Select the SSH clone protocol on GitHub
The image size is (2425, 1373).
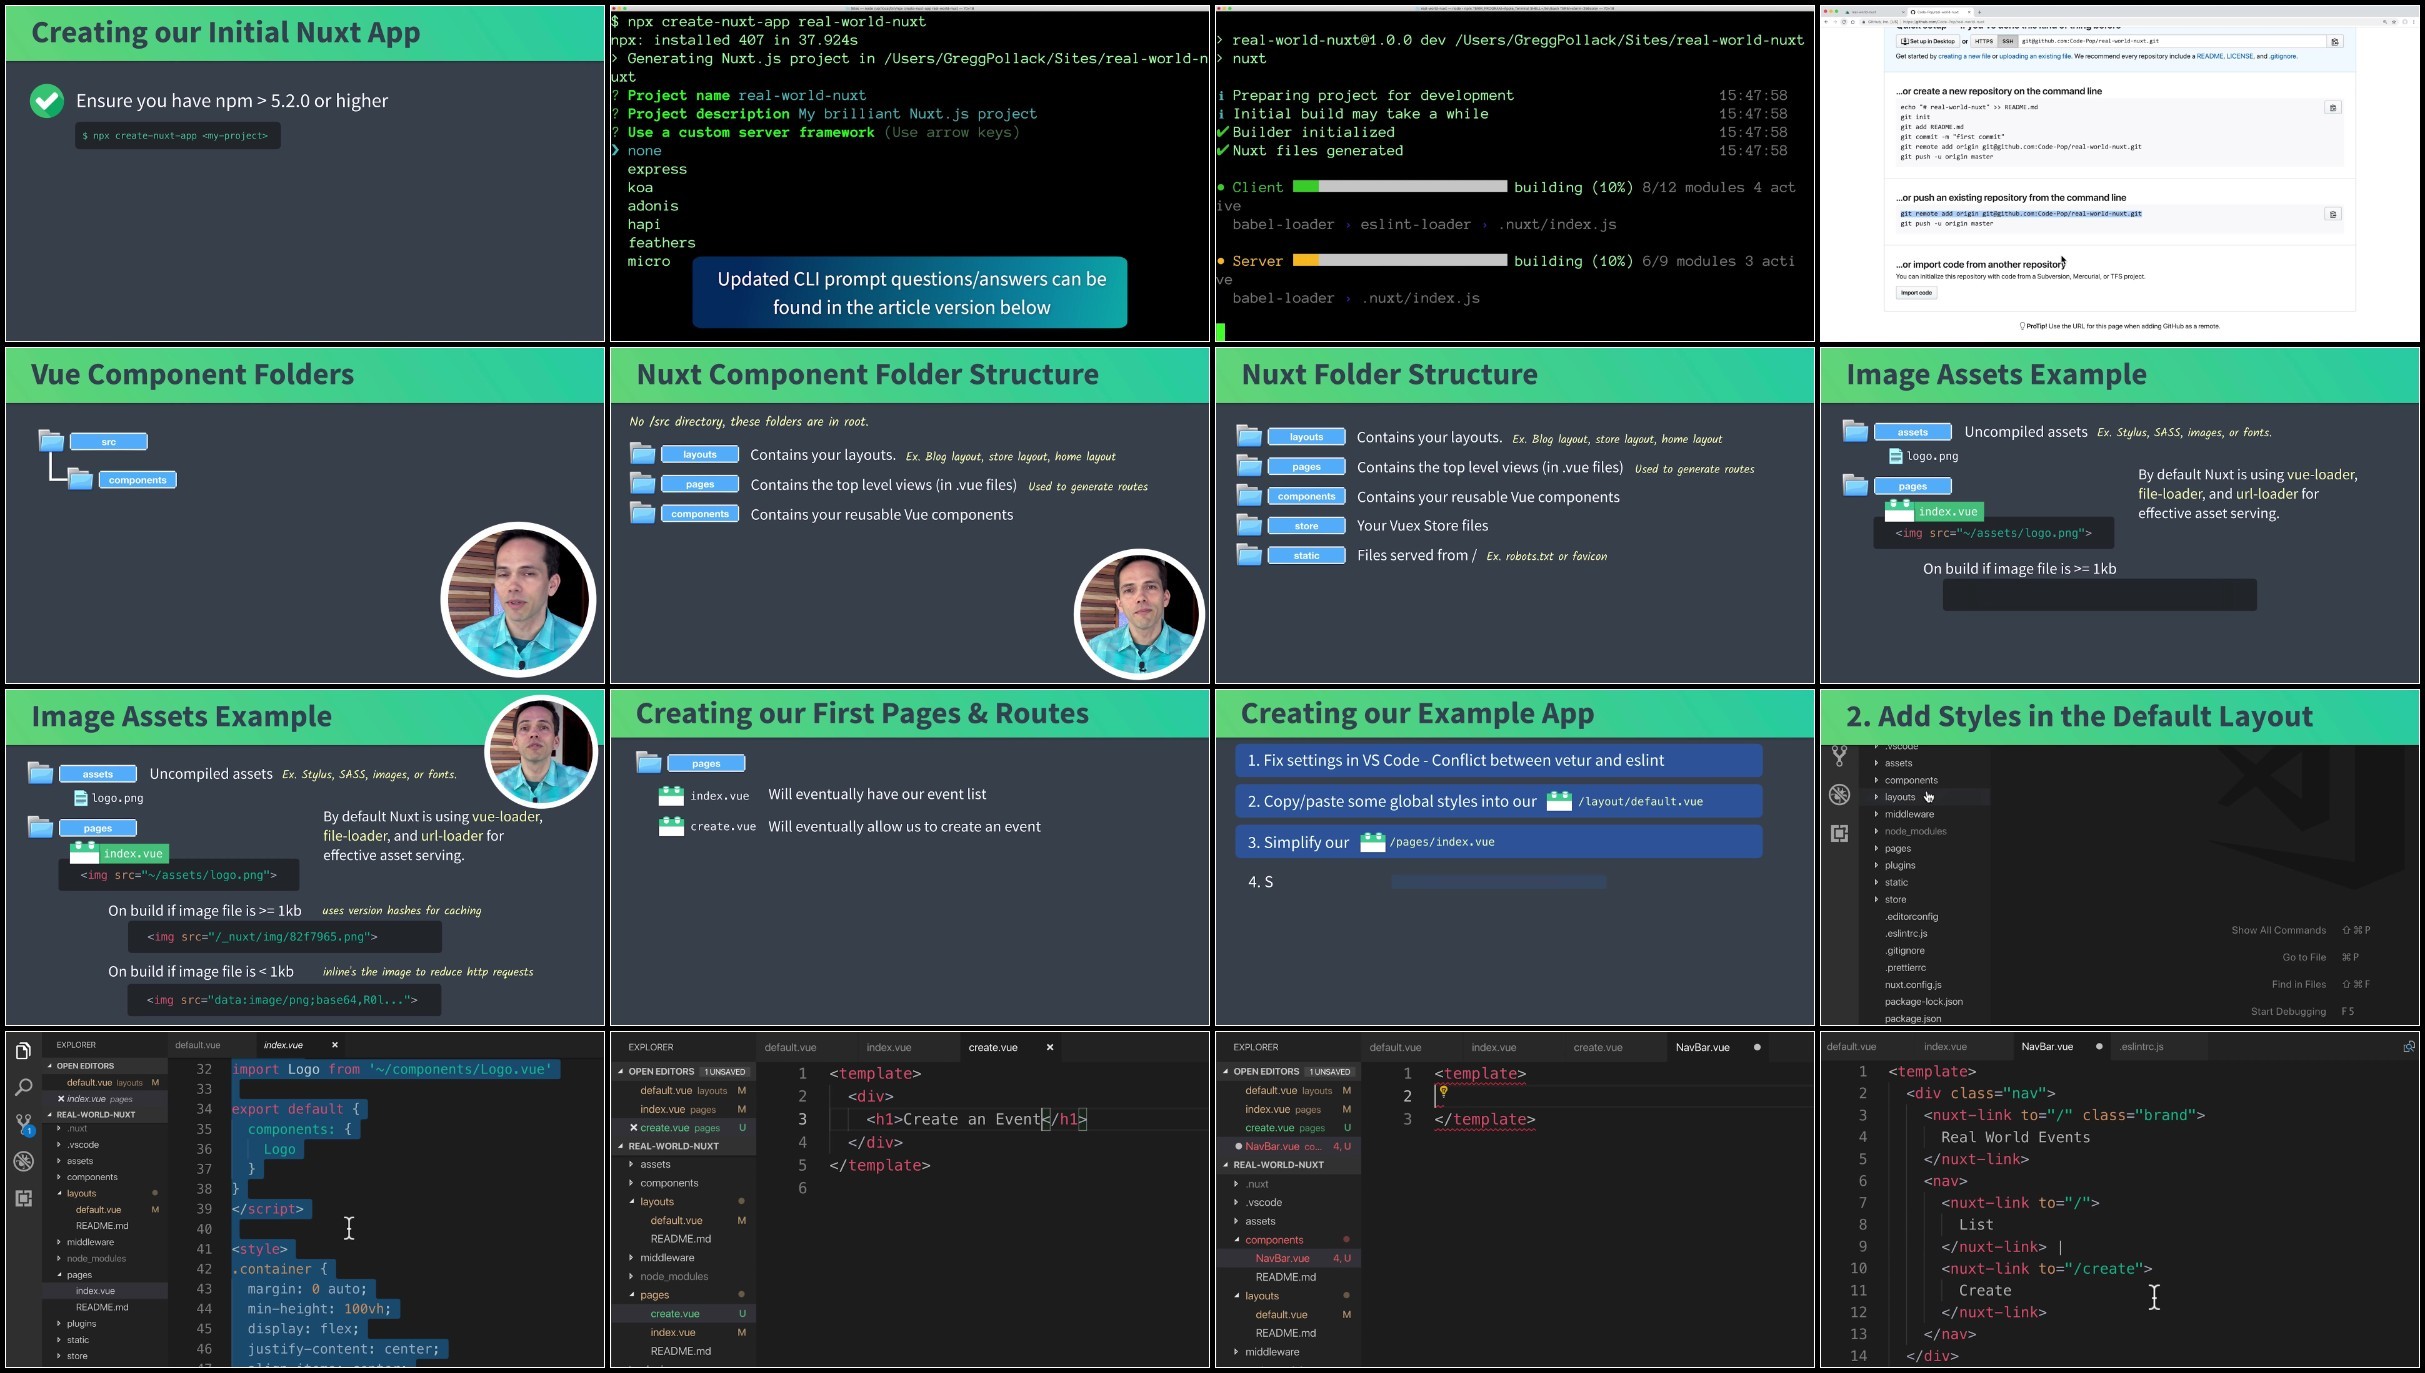[2006, 42]
